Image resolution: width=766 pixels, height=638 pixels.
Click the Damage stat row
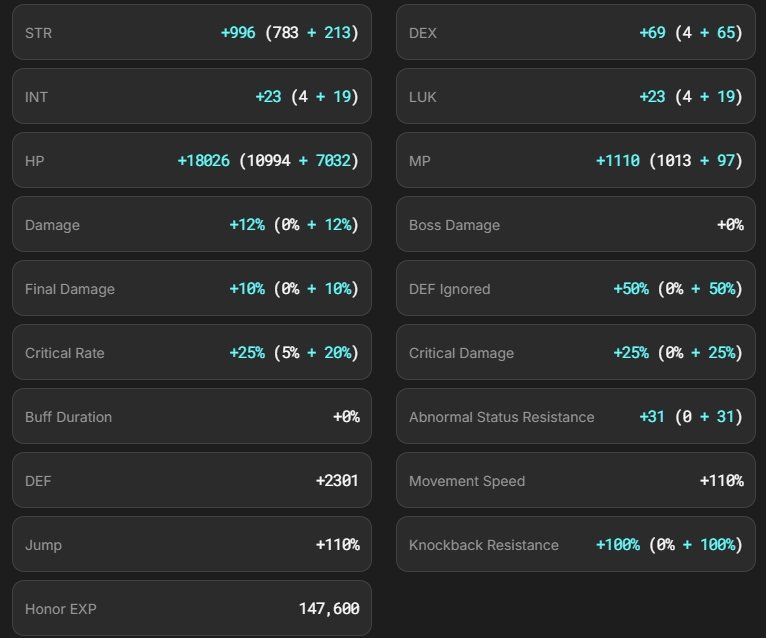[x=191, y=225]
